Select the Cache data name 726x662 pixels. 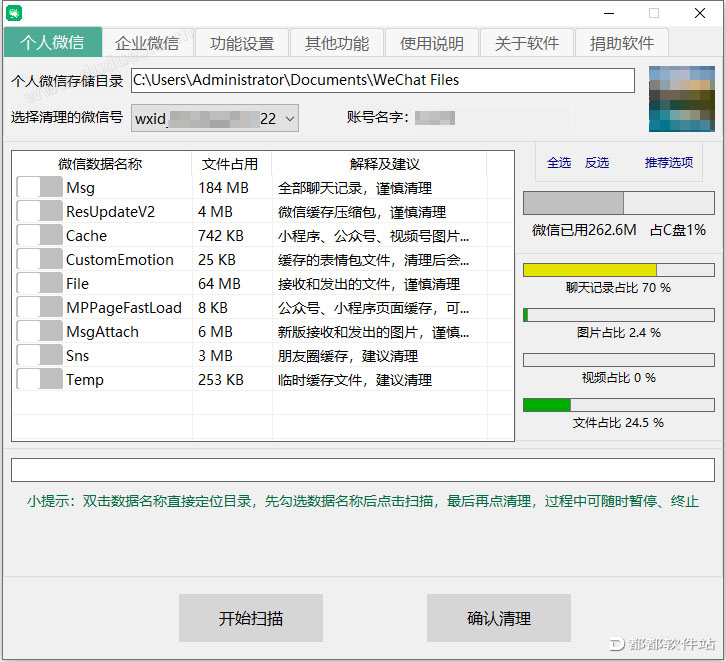(x=87, y=236)
